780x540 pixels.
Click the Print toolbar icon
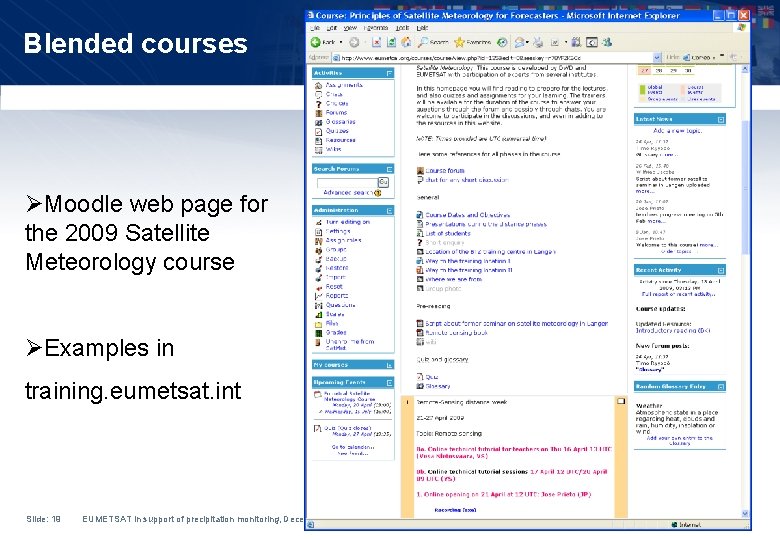[538, 42]
